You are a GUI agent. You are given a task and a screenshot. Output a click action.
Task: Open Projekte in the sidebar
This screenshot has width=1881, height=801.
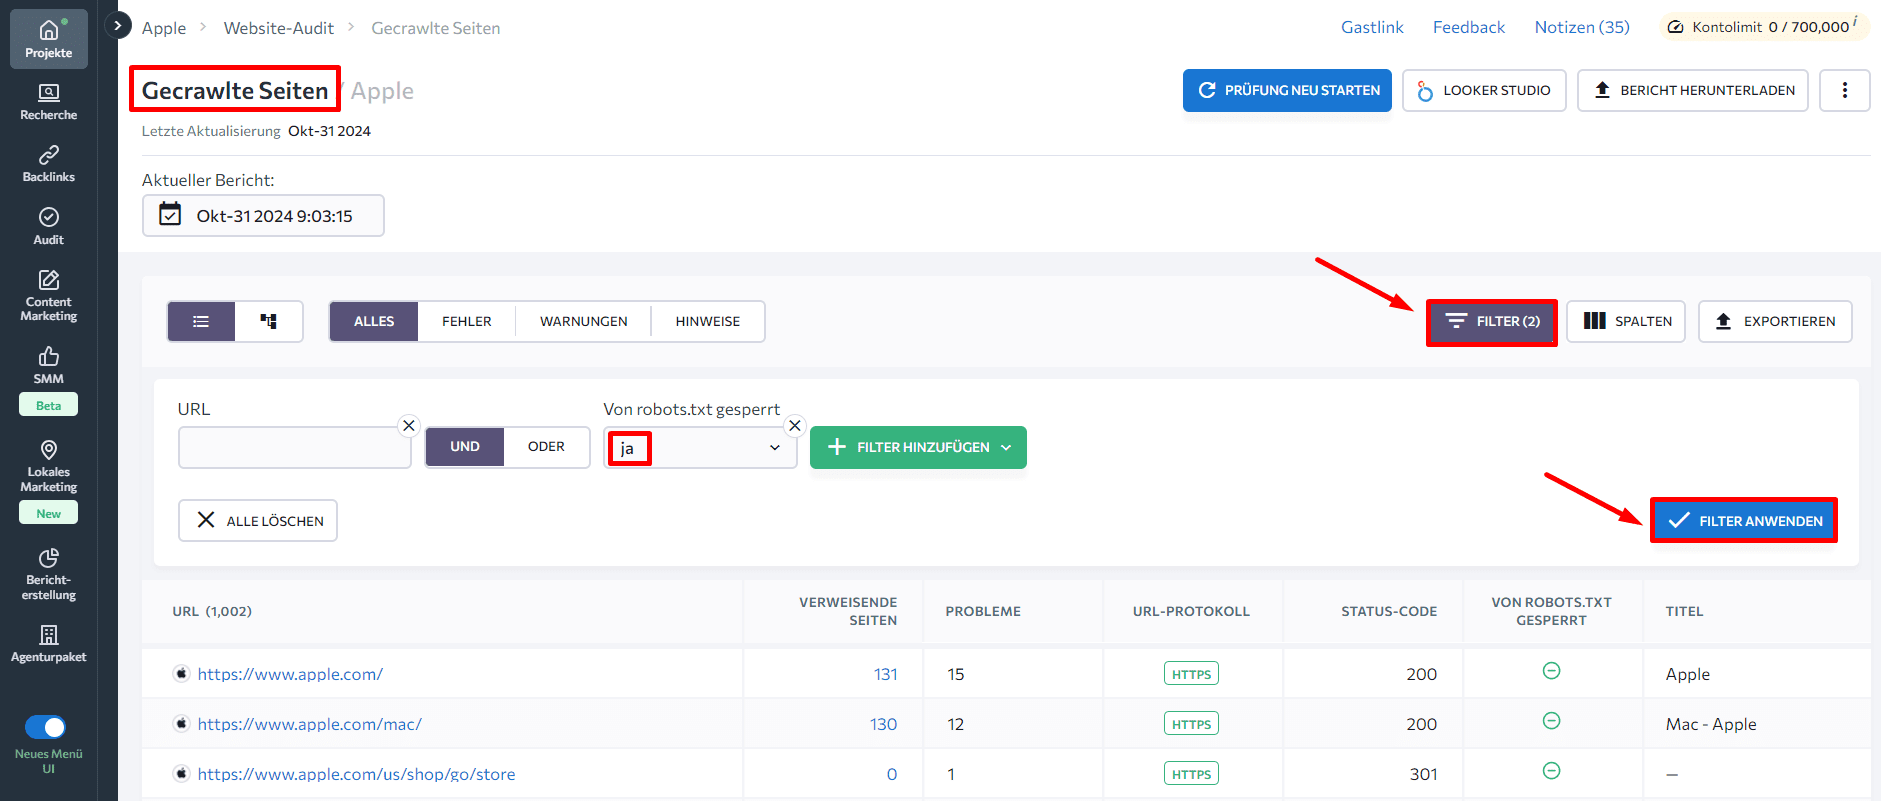(x=48, y=39)
